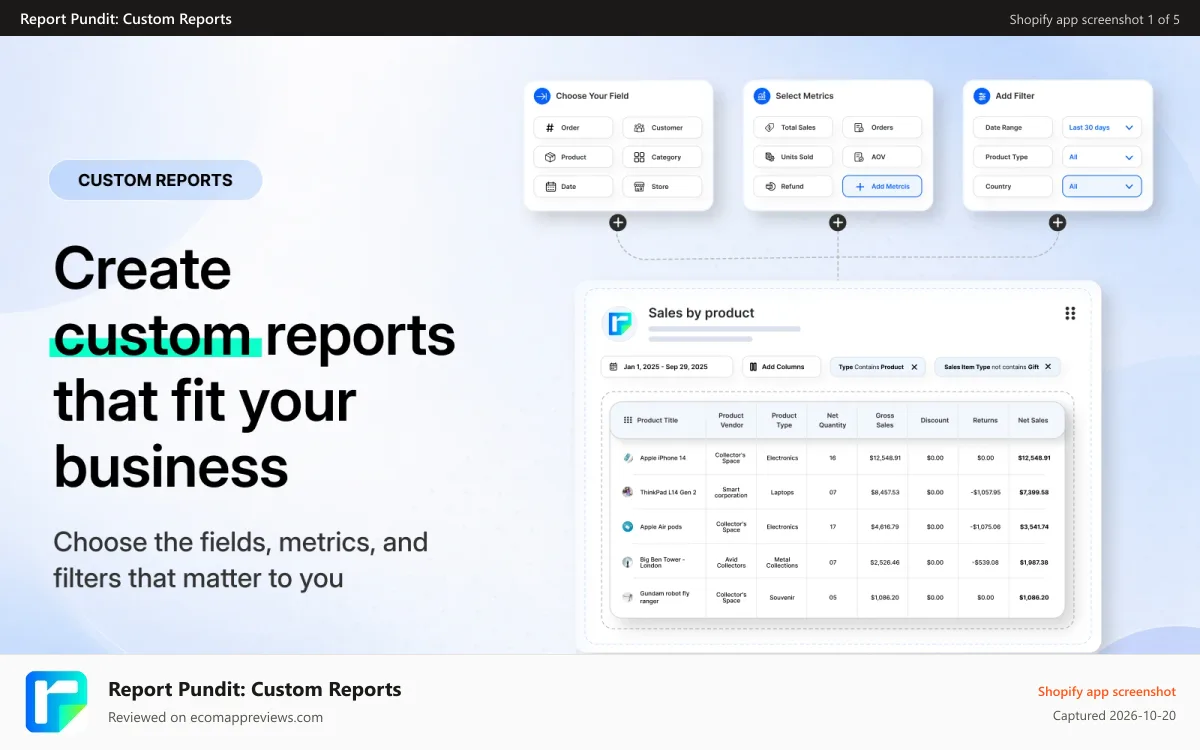Select the Customer field
This screenshot has height=750, width=1200.
662,128
